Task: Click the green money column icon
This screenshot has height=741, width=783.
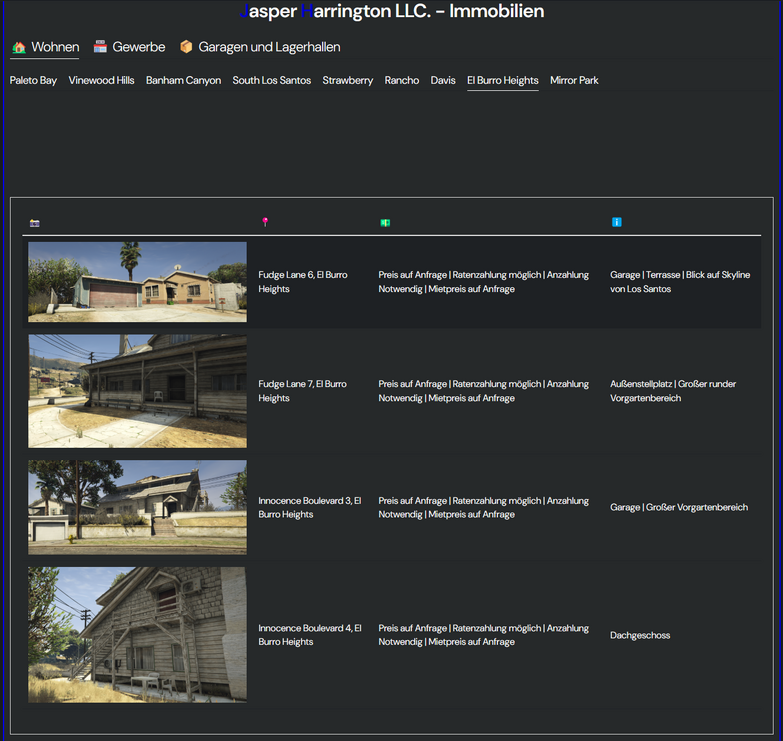Action: pos(385,223)
